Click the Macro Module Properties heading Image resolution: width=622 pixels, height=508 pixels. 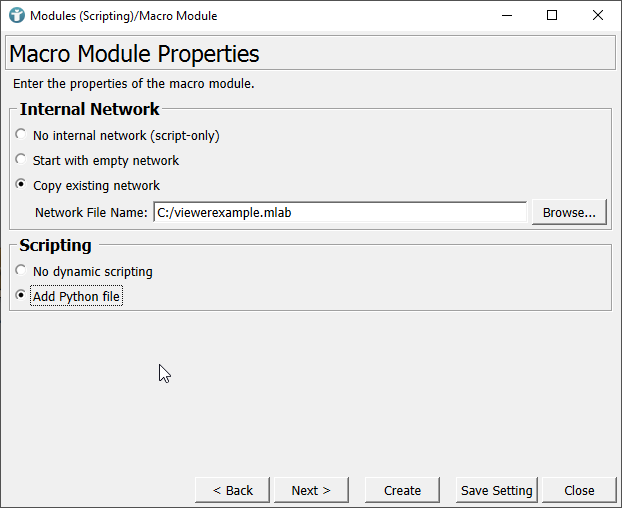[133, 54]
